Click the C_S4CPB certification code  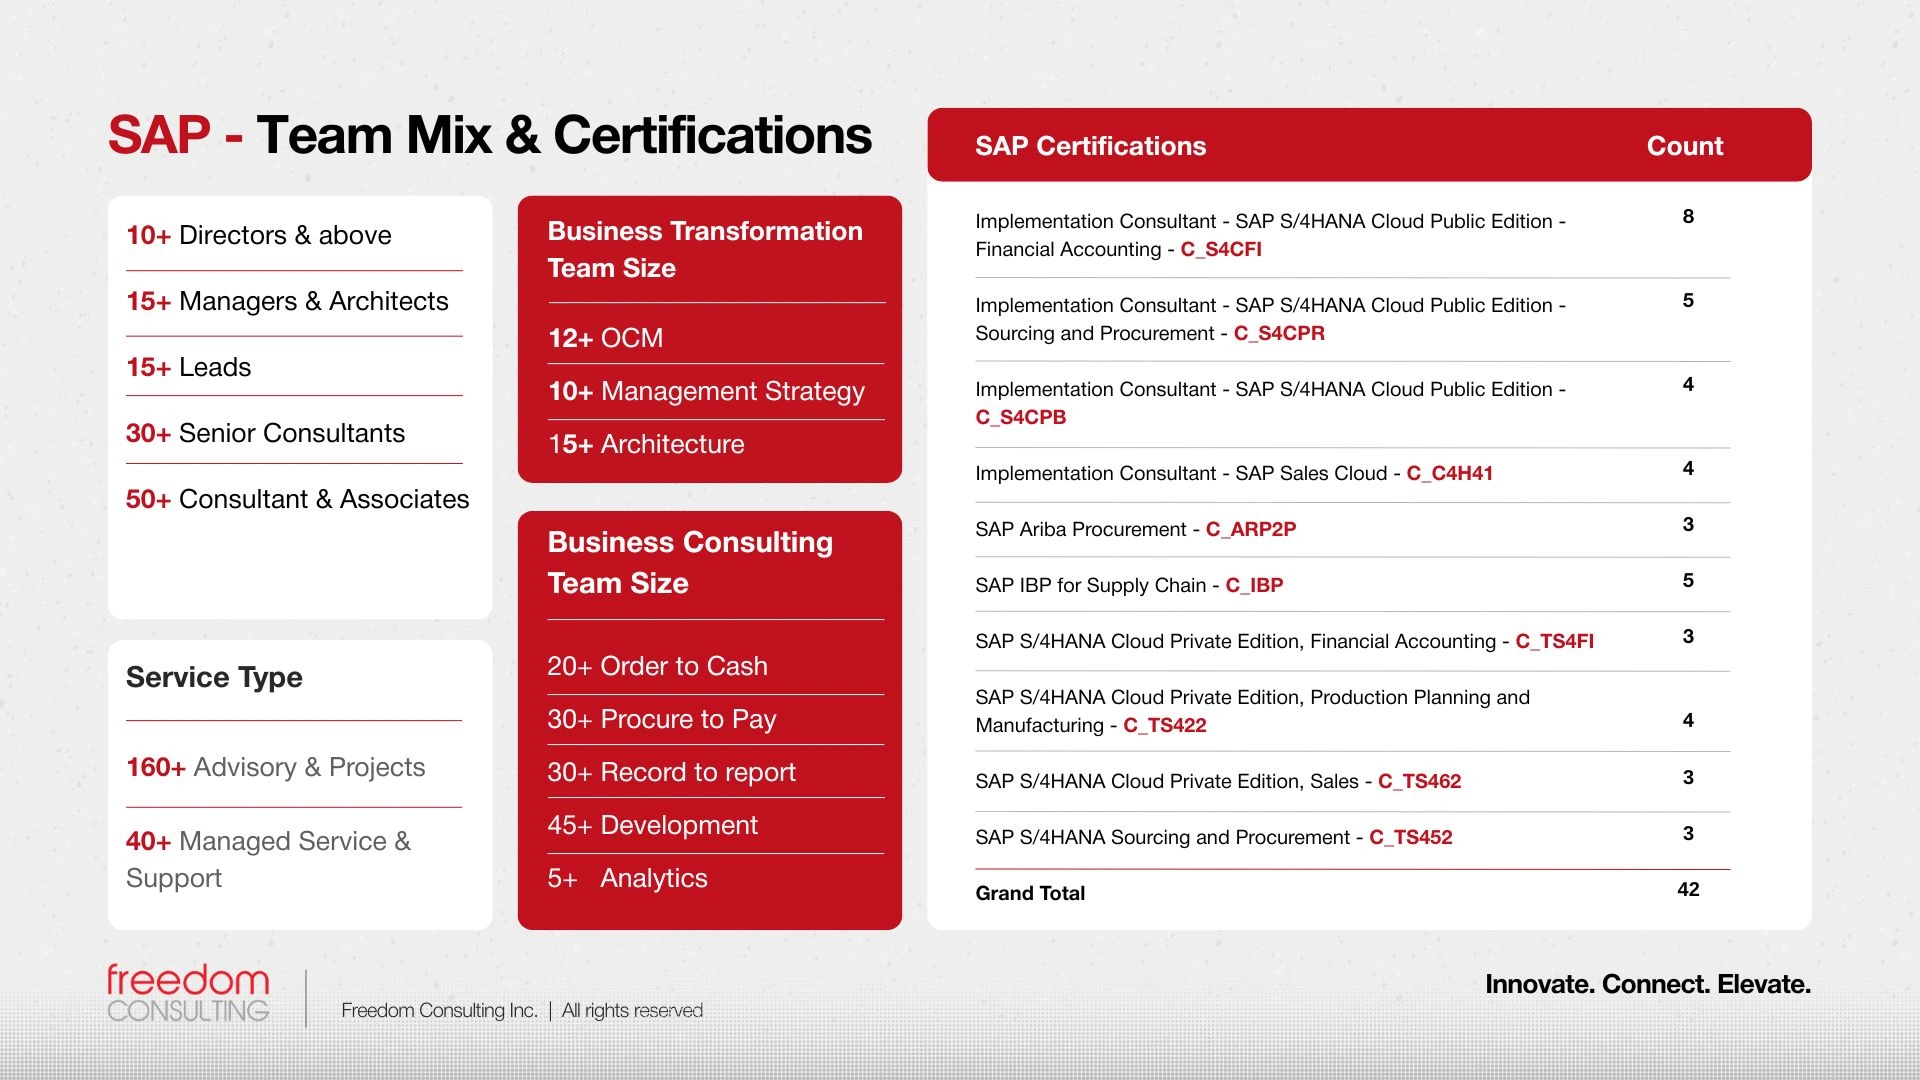coord(1020,417)
